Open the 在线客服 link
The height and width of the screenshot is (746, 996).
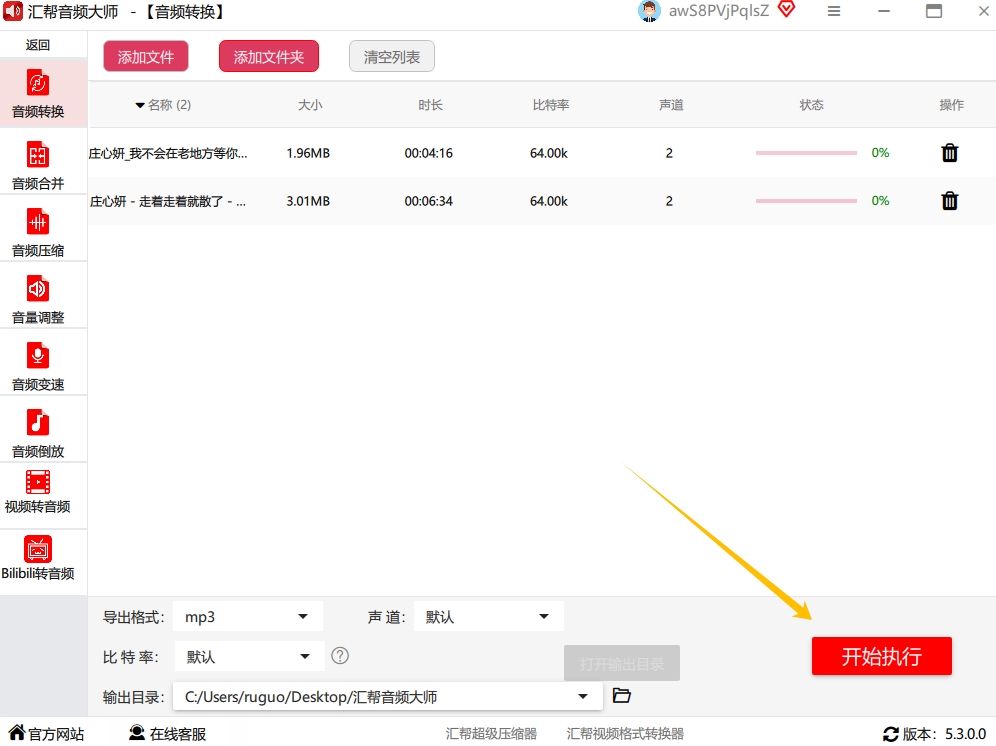point(178,734)
